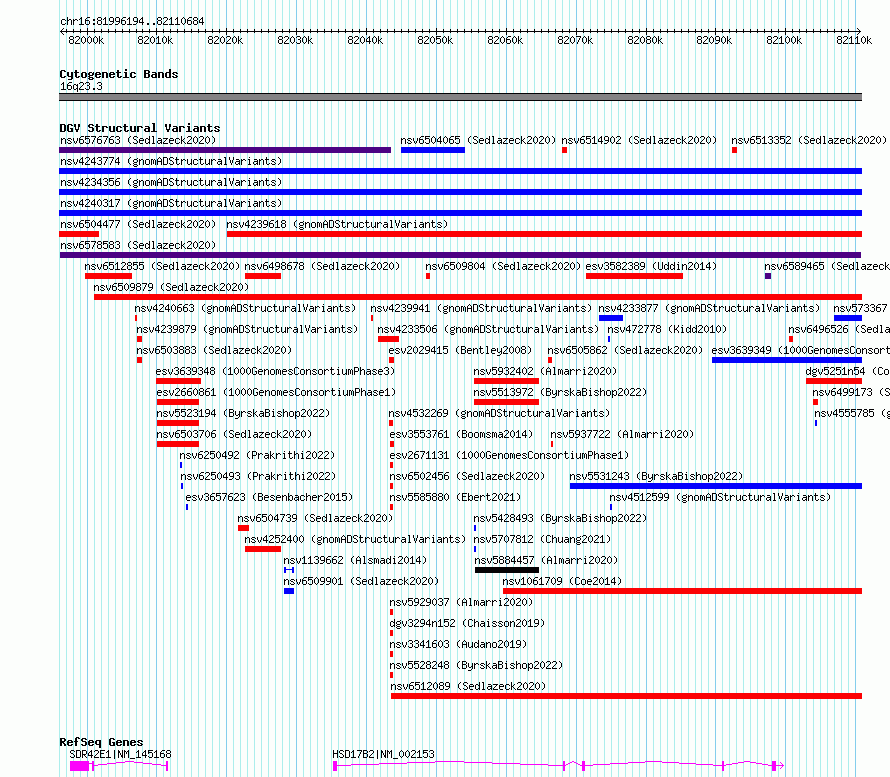Image resolution: width=890 pixels, height=777 pixels.
Task: Click the Cytogenetic Bands track title
Action: (119, 74)
